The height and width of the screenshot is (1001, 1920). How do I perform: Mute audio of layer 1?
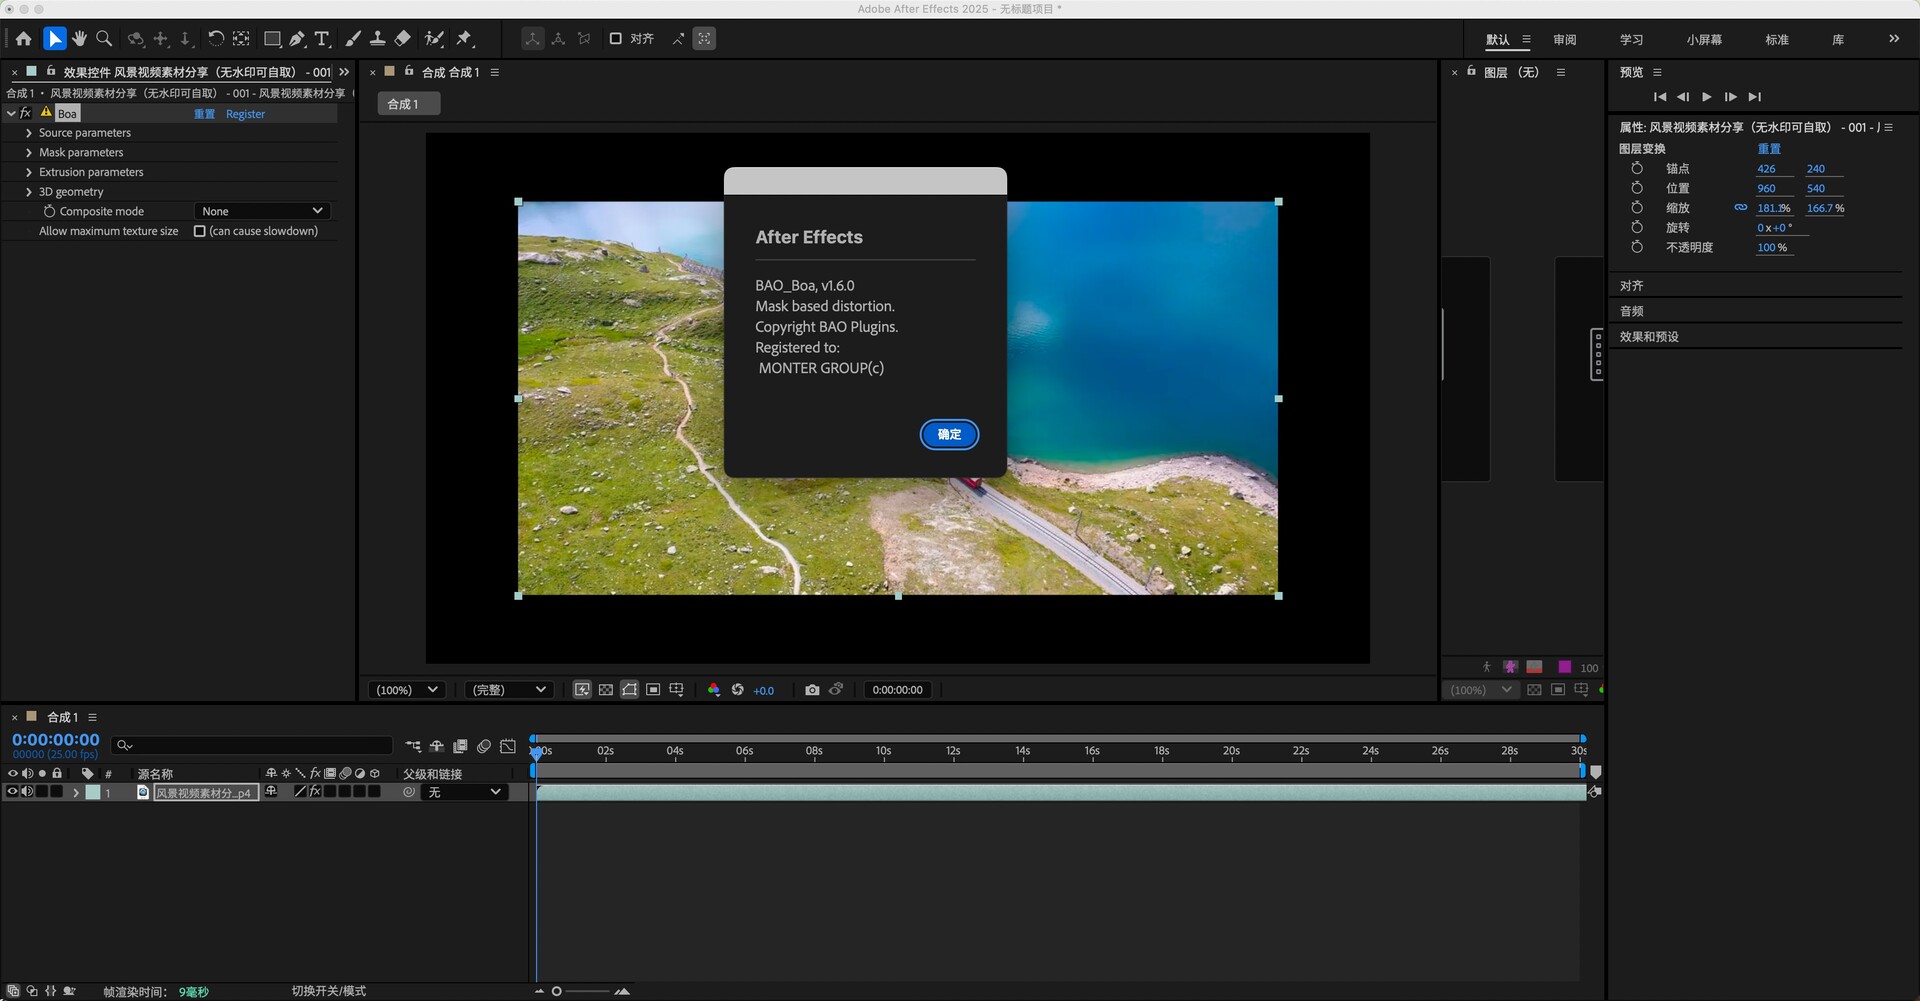pos(28,792)
